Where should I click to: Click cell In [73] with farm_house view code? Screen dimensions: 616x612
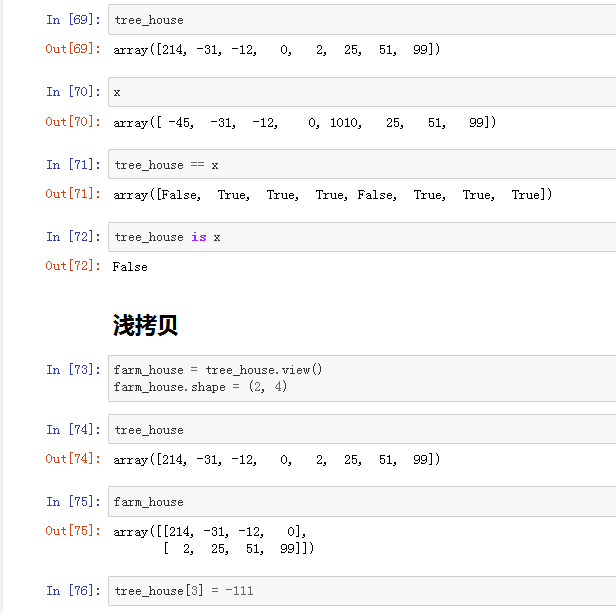pos(362,378)
